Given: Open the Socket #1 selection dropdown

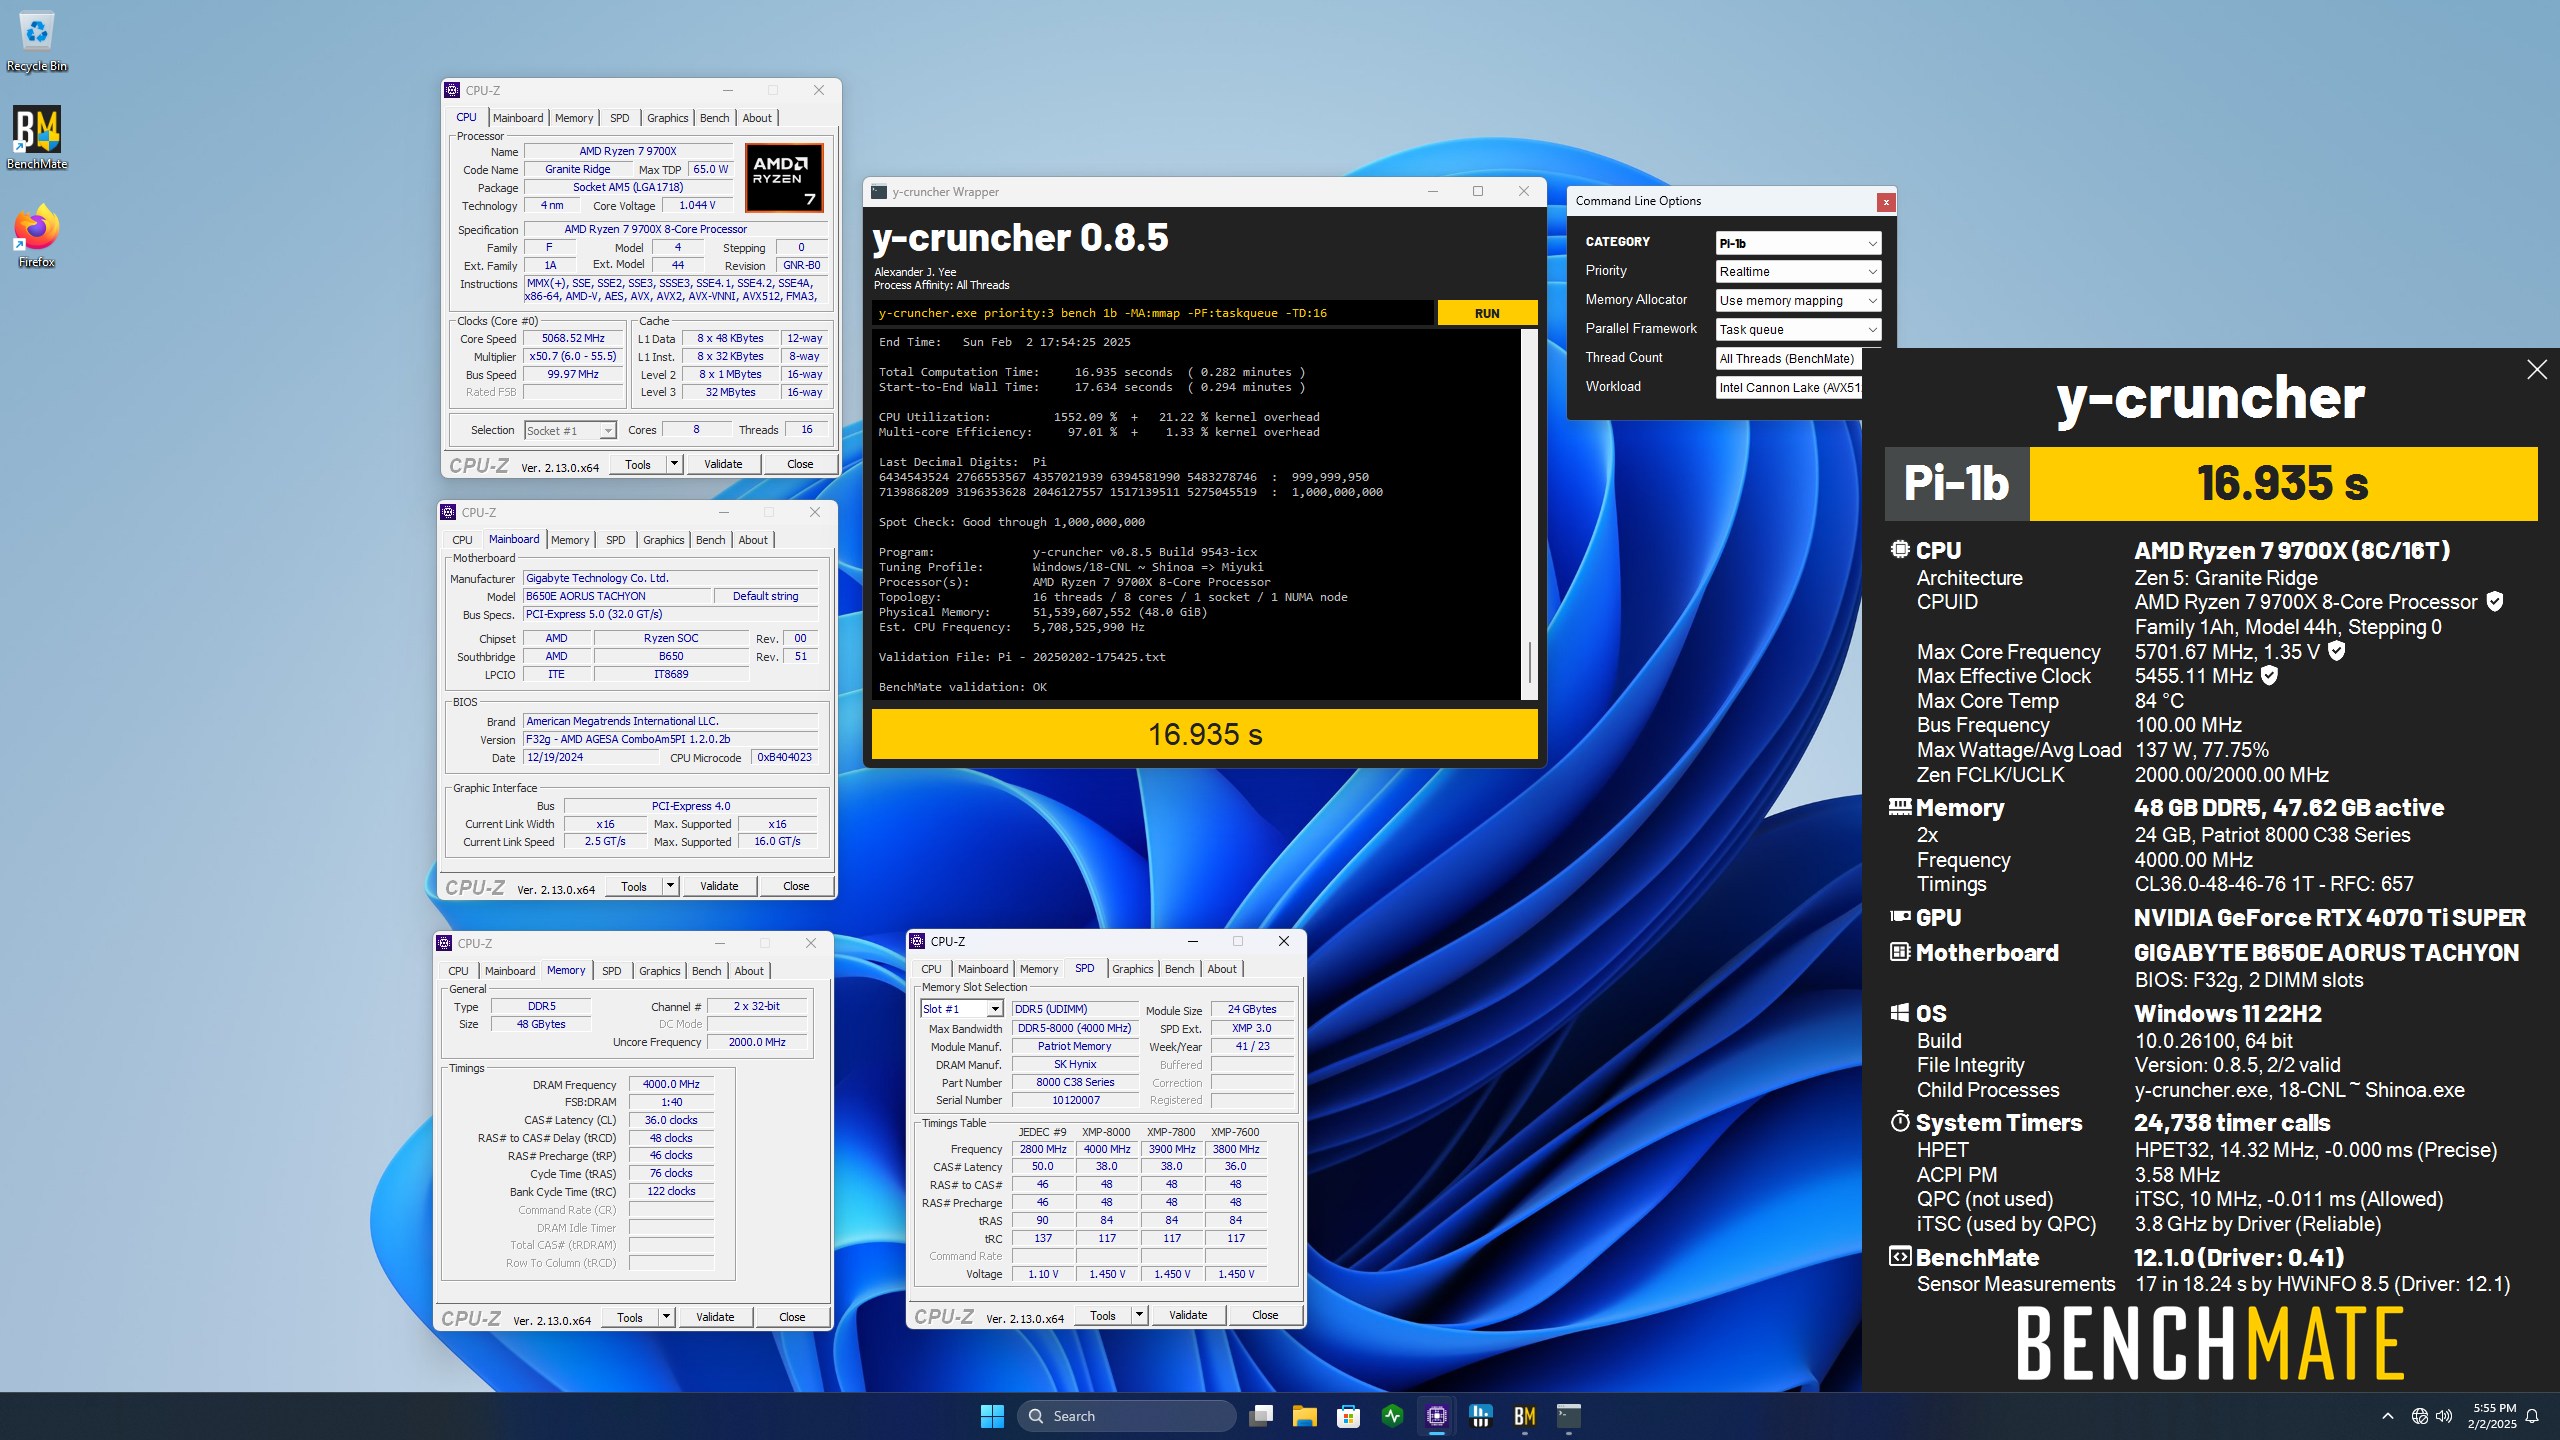Looking at the screenshot, I should tap(570, 431).
